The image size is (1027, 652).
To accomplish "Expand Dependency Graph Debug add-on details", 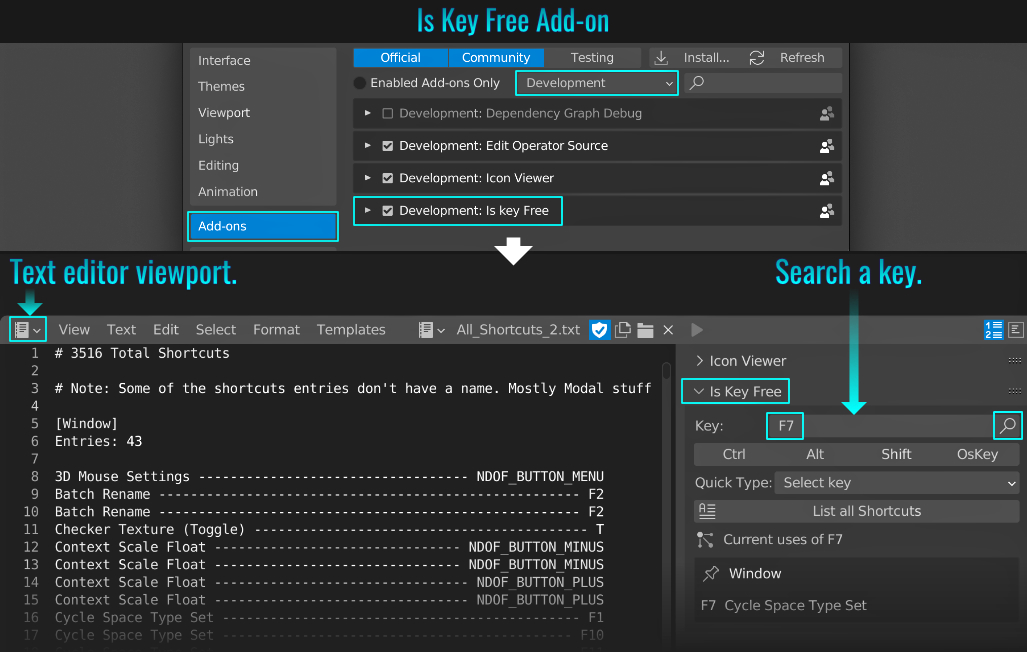I will (x=367, y=113).
